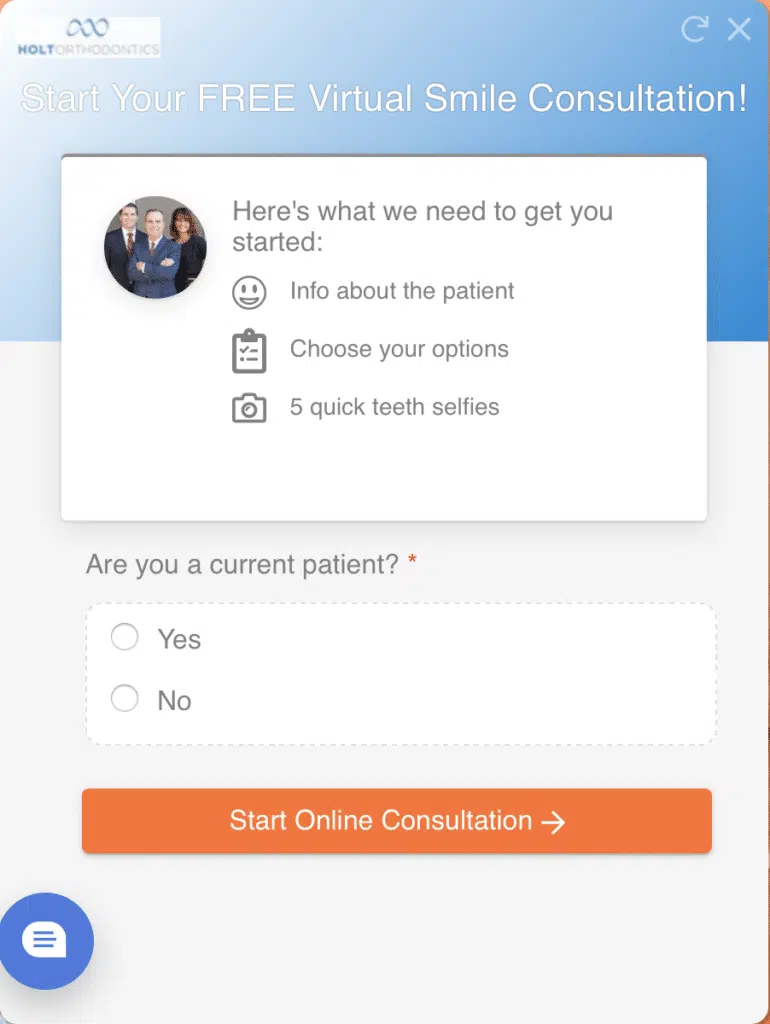Click the doctors team photo
This screenshot has height=1024, width=770.
click(155, 247)
